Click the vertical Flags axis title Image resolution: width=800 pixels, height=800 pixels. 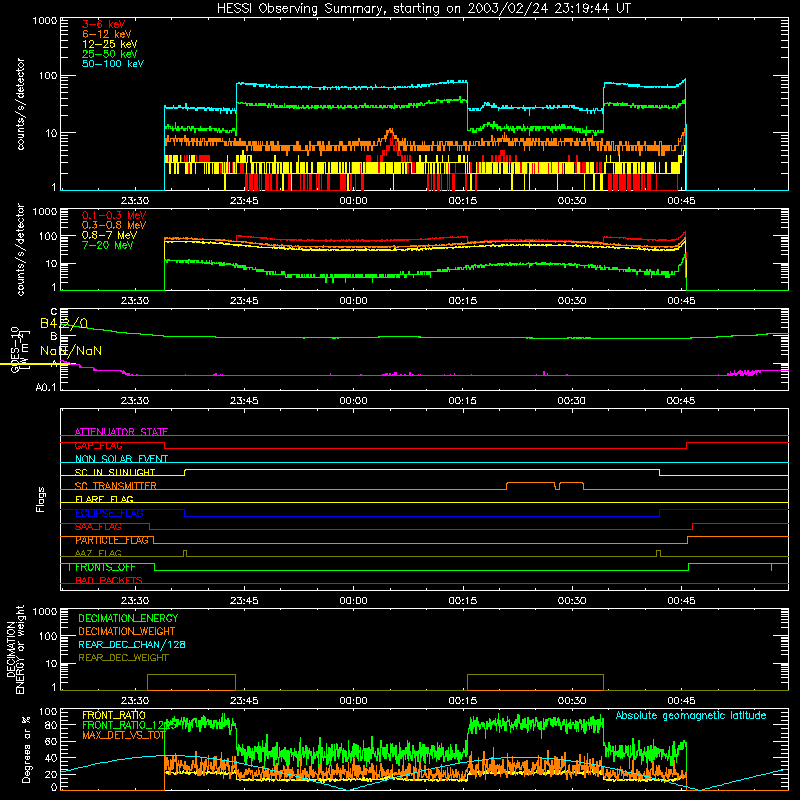(41, 499)
